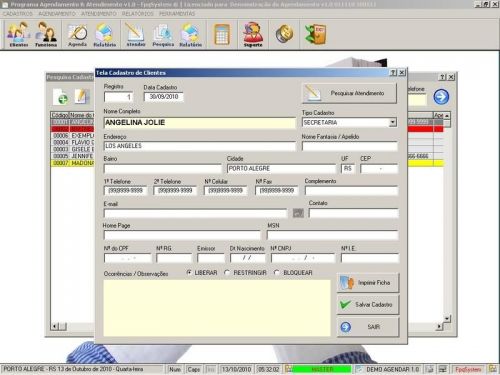Open the Agenda toolbar icon
The width and height of the screenshot is (500, 375).
(77, 34)
